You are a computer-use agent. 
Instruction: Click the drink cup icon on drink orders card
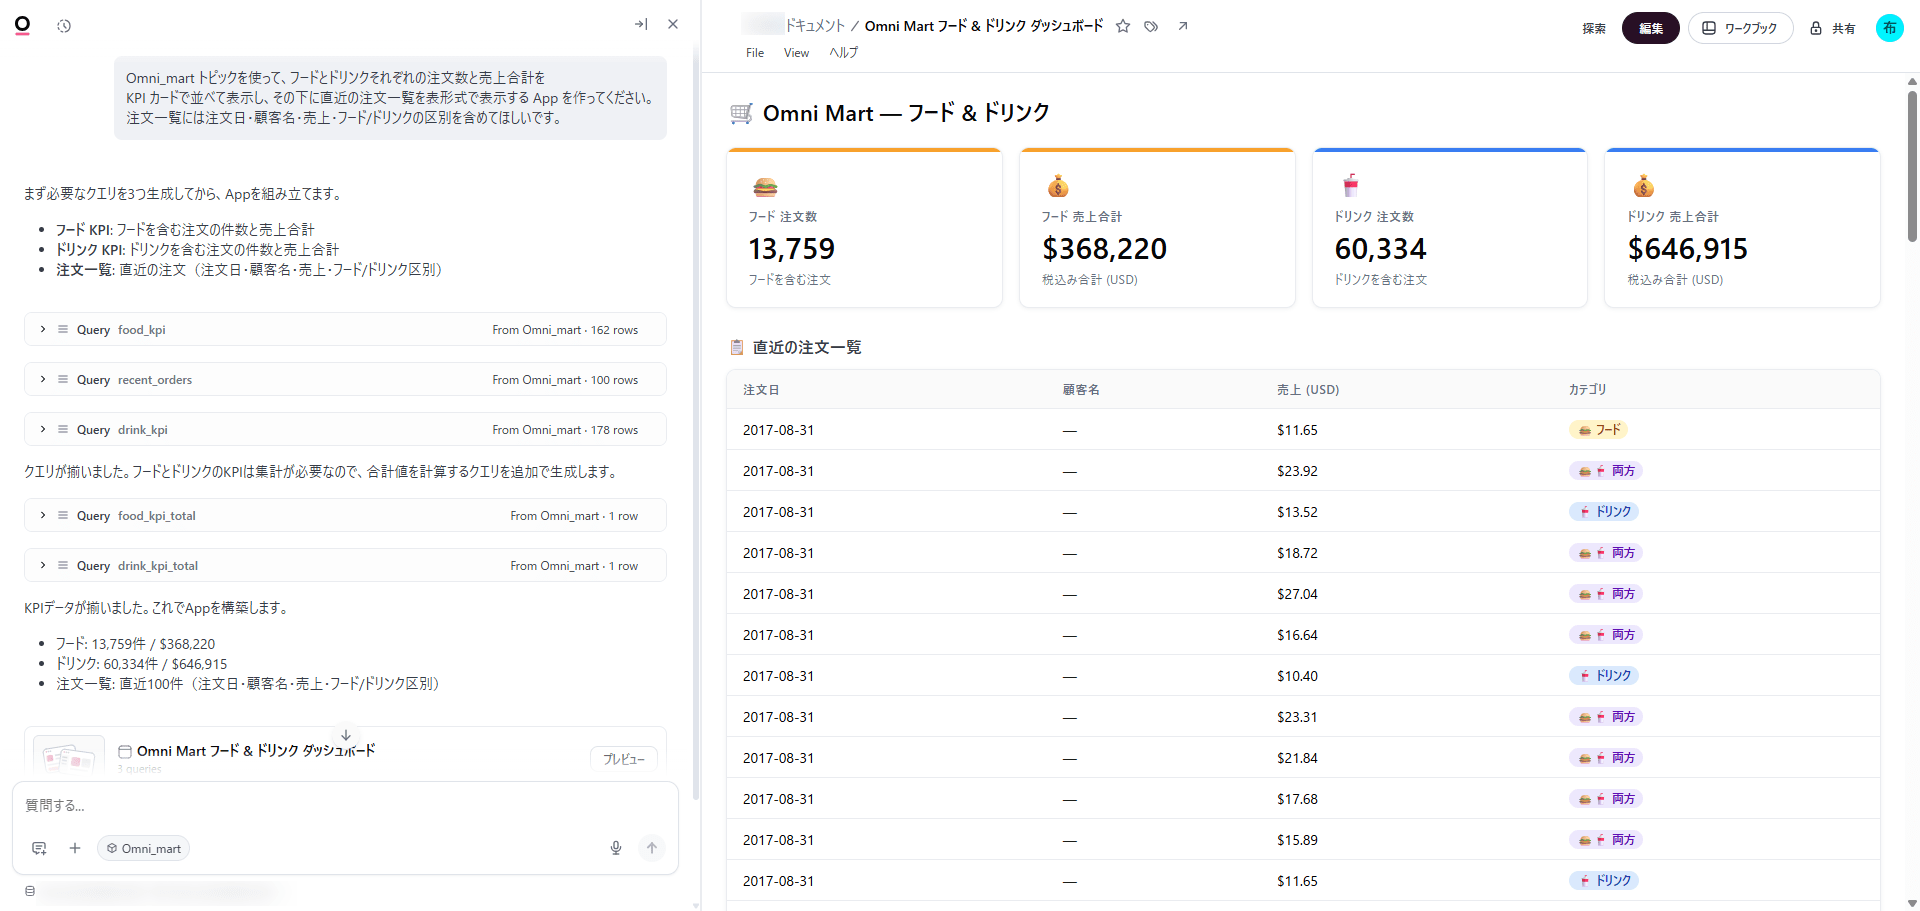pos(1351,185)
